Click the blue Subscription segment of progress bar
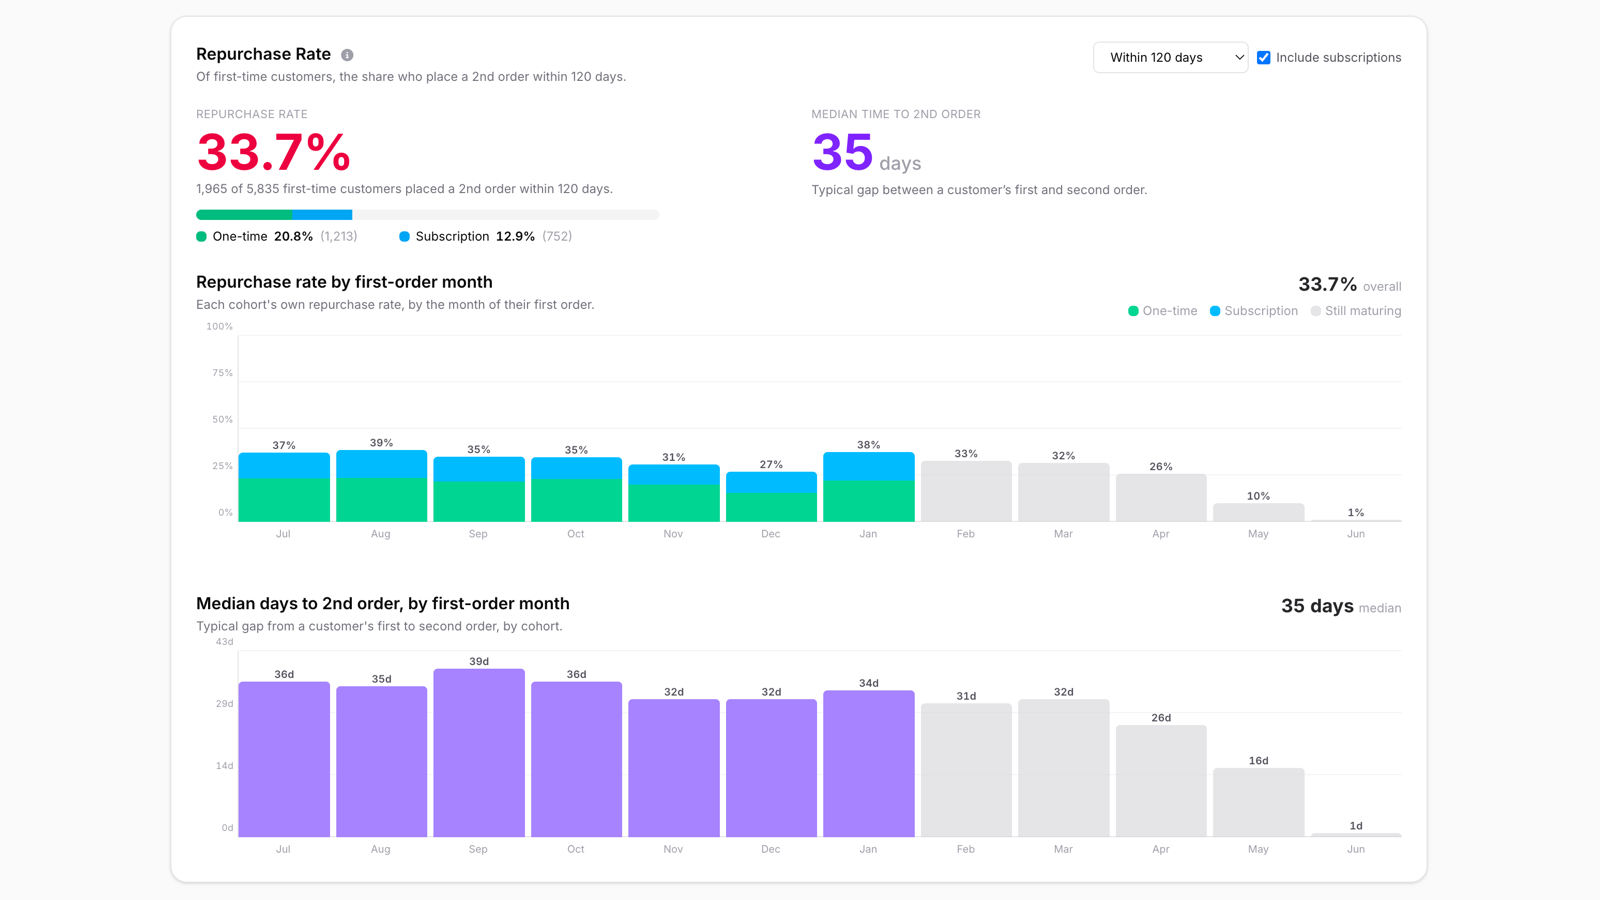This screenshot has height=900, width=1600. pyautogui.click(x=322, y=214)
